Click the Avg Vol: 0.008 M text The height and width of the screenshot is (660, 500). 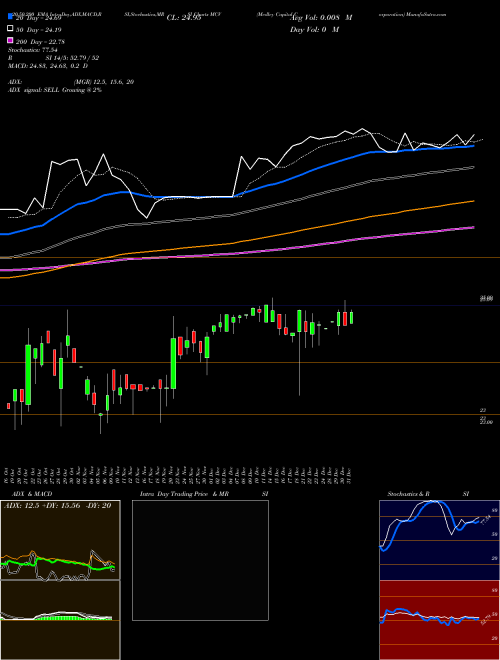[321, 18]
